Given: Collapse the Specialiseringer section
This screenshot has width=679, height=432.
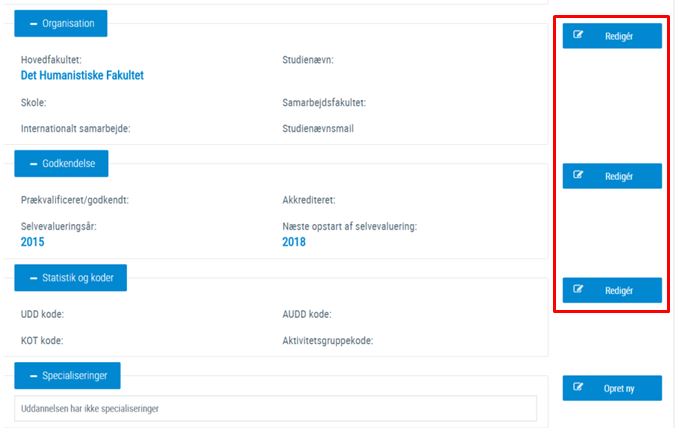Looking at the screenshot, I should 67,376.
